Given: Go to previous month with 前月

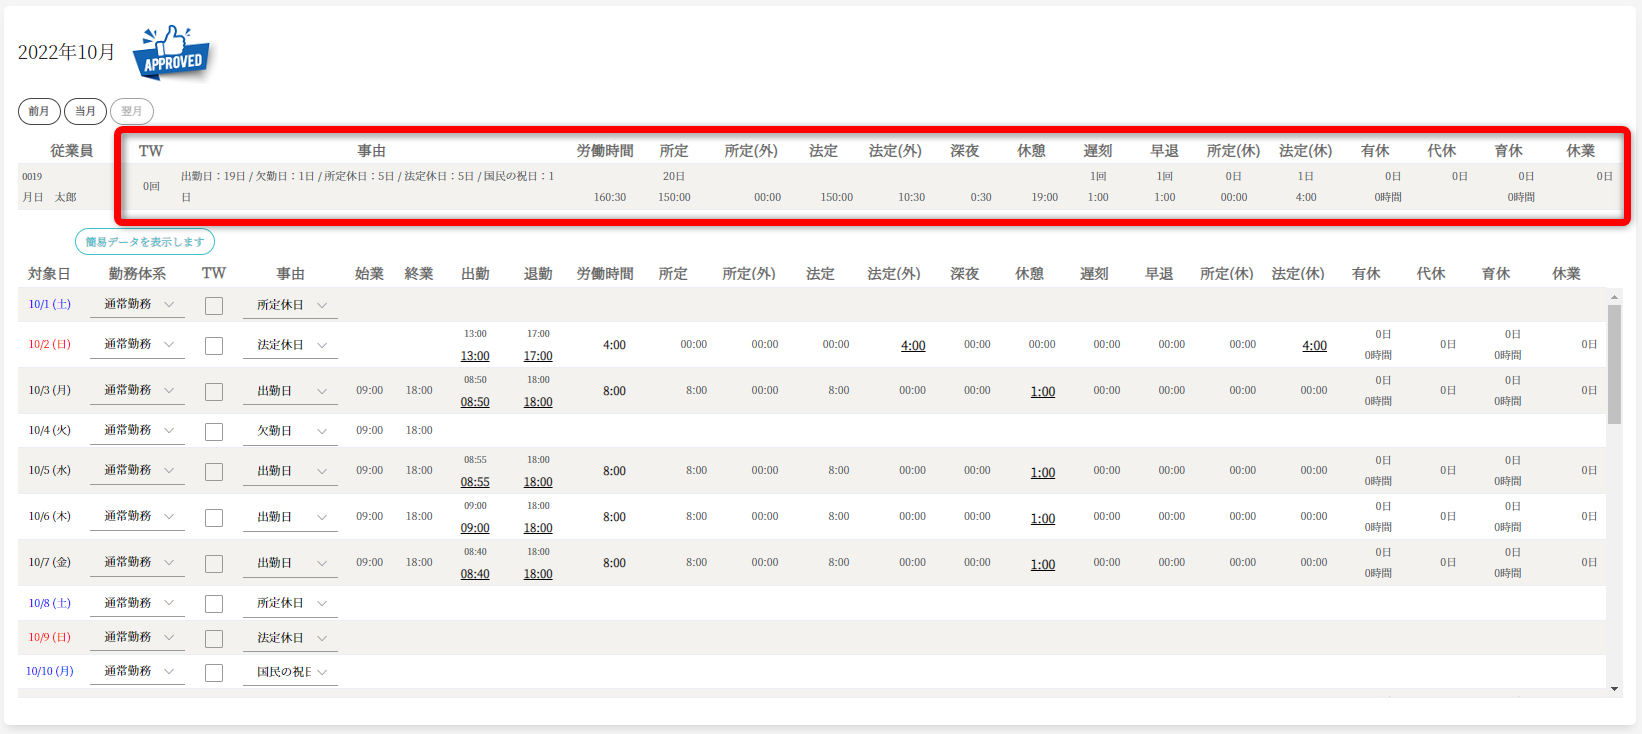Looking at the screenshot, I should pyautogui.click(x=39, y=111).
